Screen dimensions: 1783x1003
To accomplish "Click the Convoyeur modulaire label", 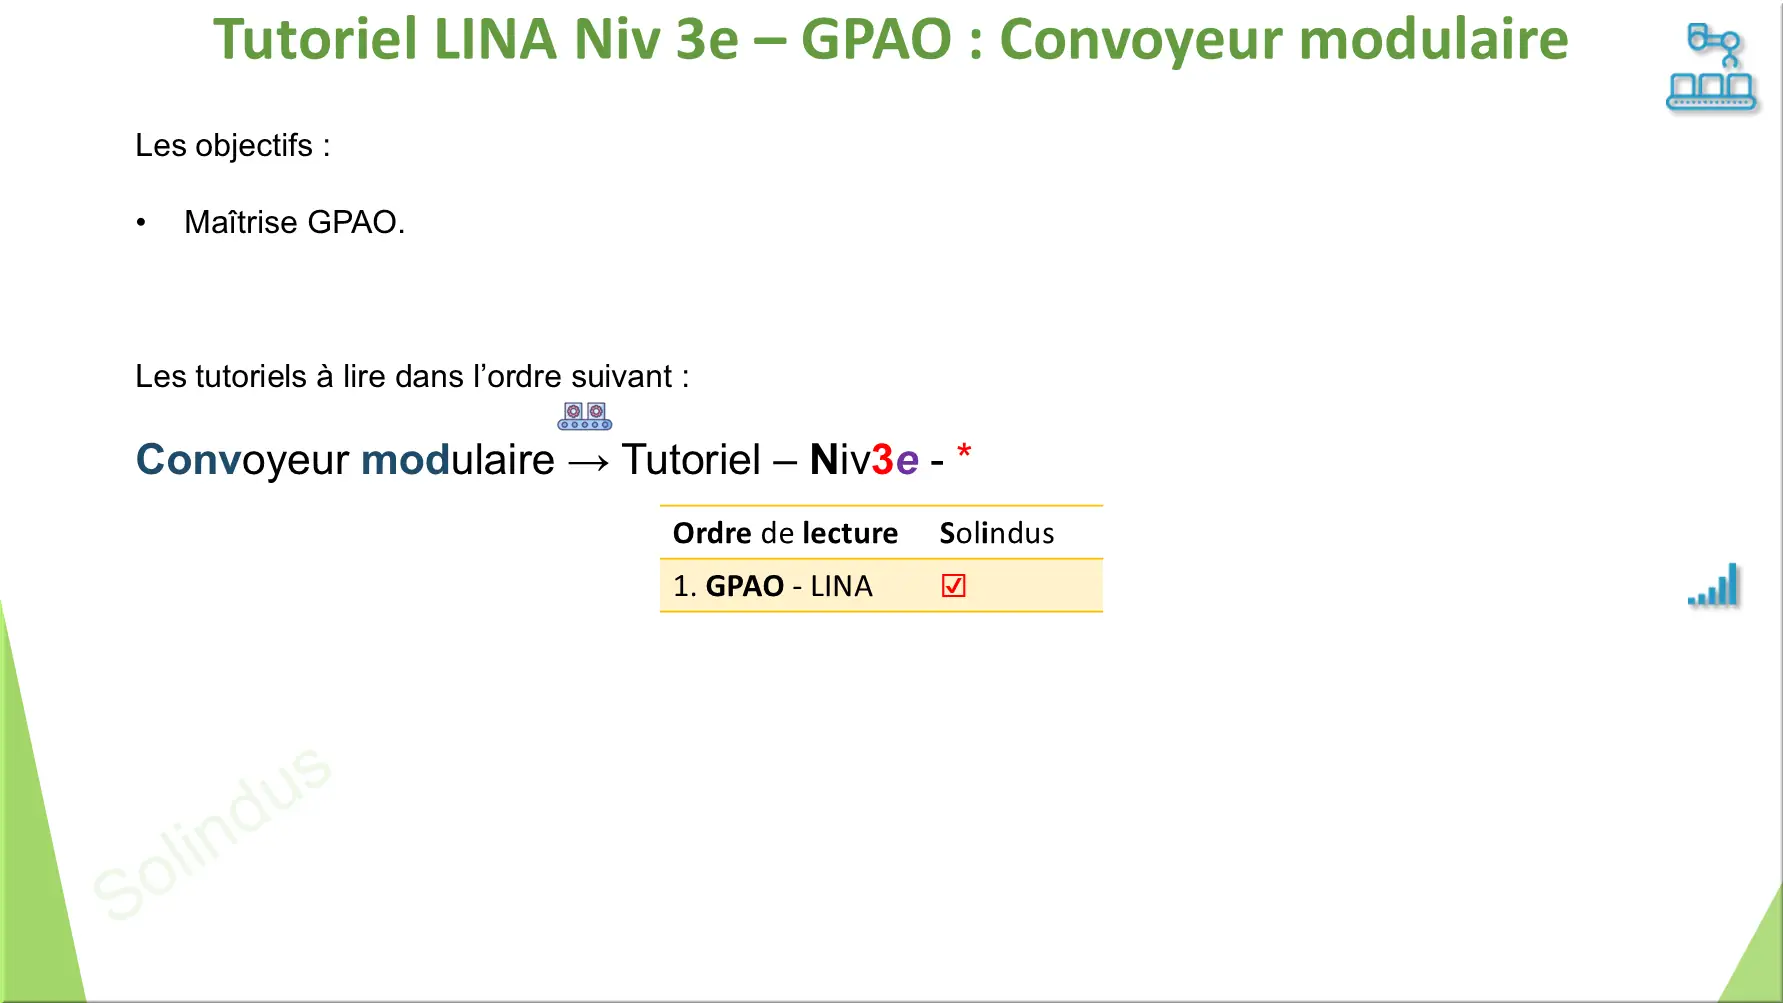I will (345, 460).
